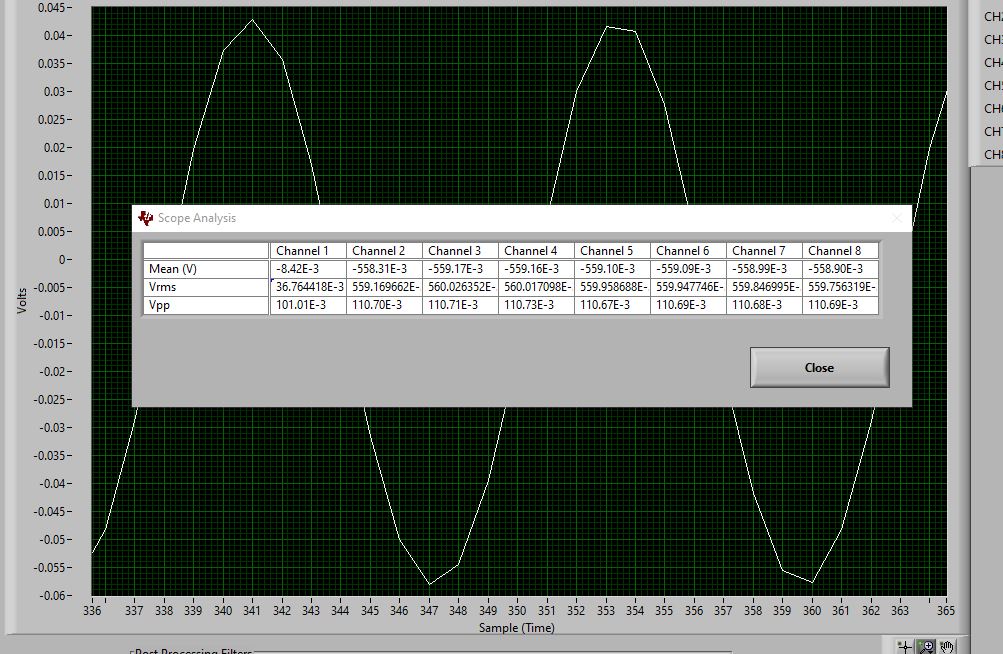Click the Texas Instruments logo in the dialog title

146,218
